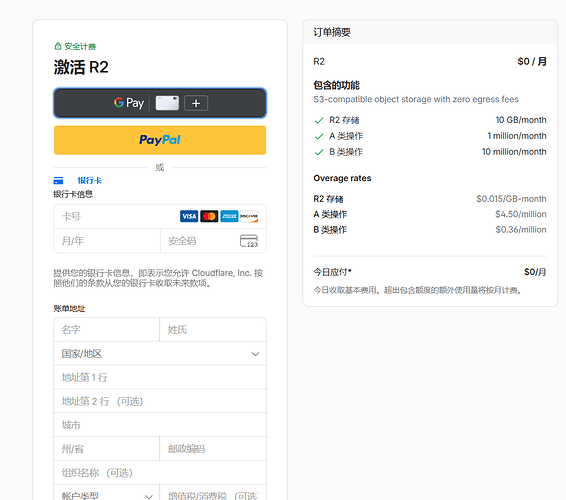The image size is (566, 500).
Task: Click the saved card thumbnail in Google Pay
Action: [x=167, y=103]
